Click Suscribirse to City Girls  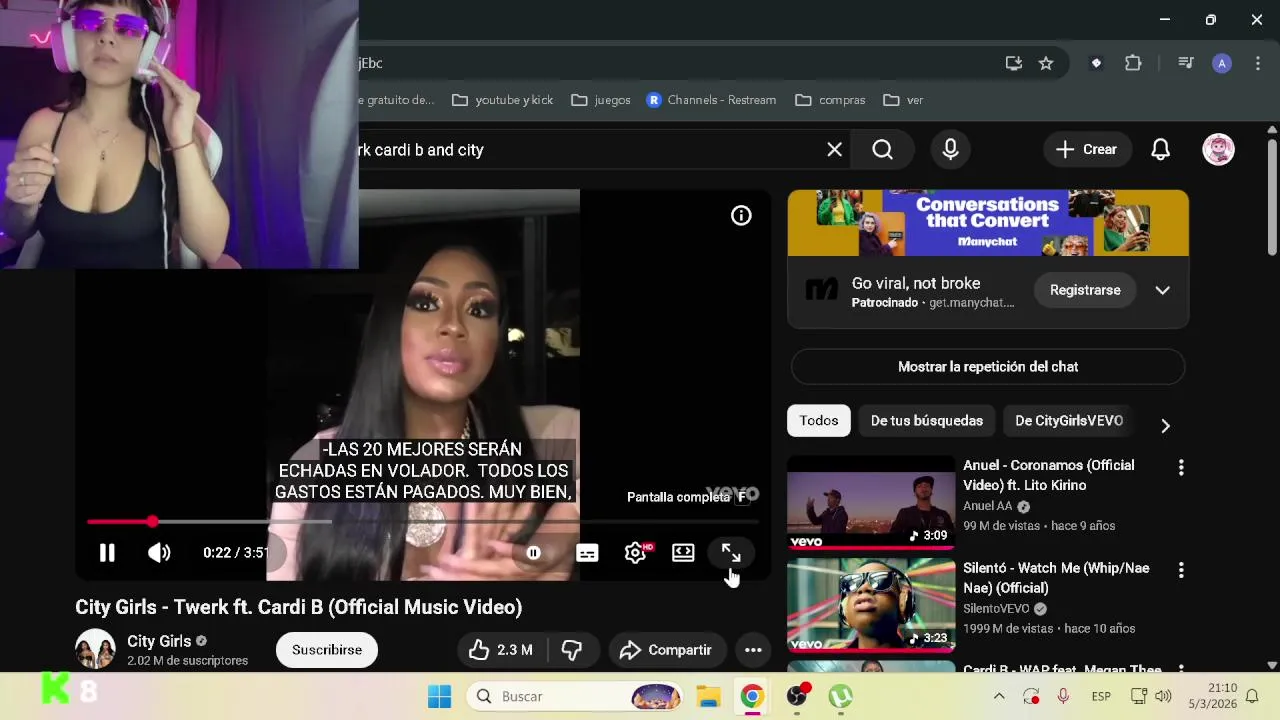click(327, 650)
